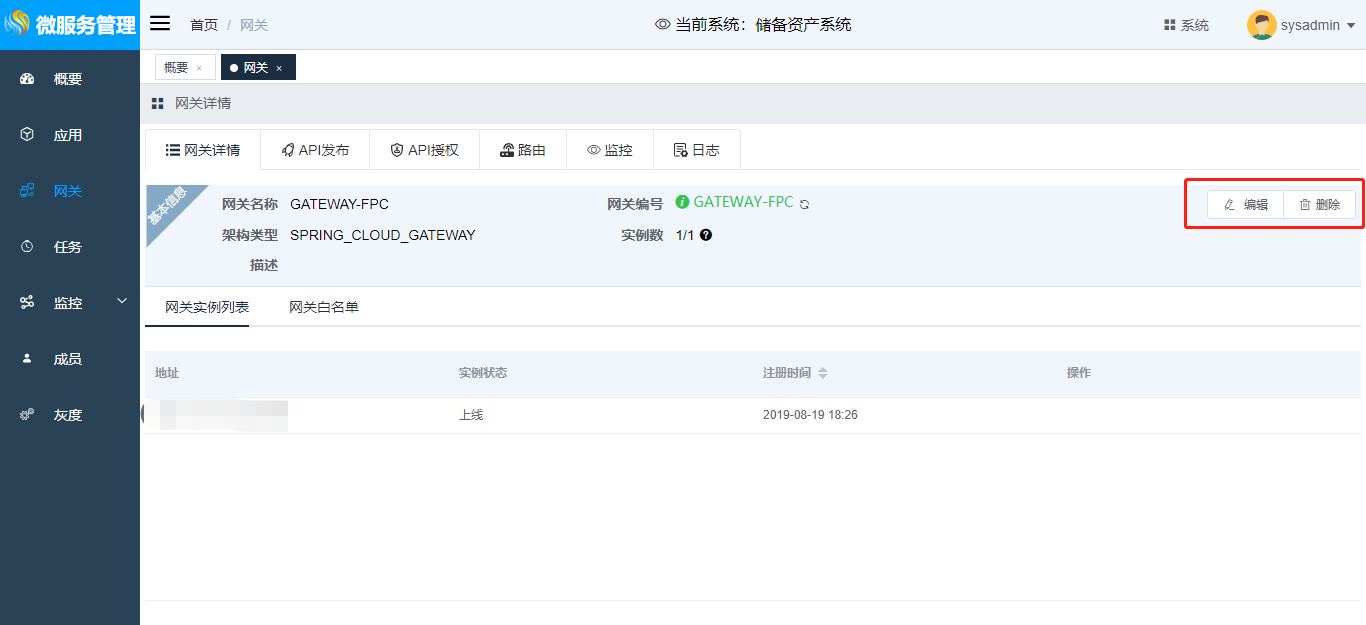Sort the list by 注册时间
1366x625 pixels.
823,373
